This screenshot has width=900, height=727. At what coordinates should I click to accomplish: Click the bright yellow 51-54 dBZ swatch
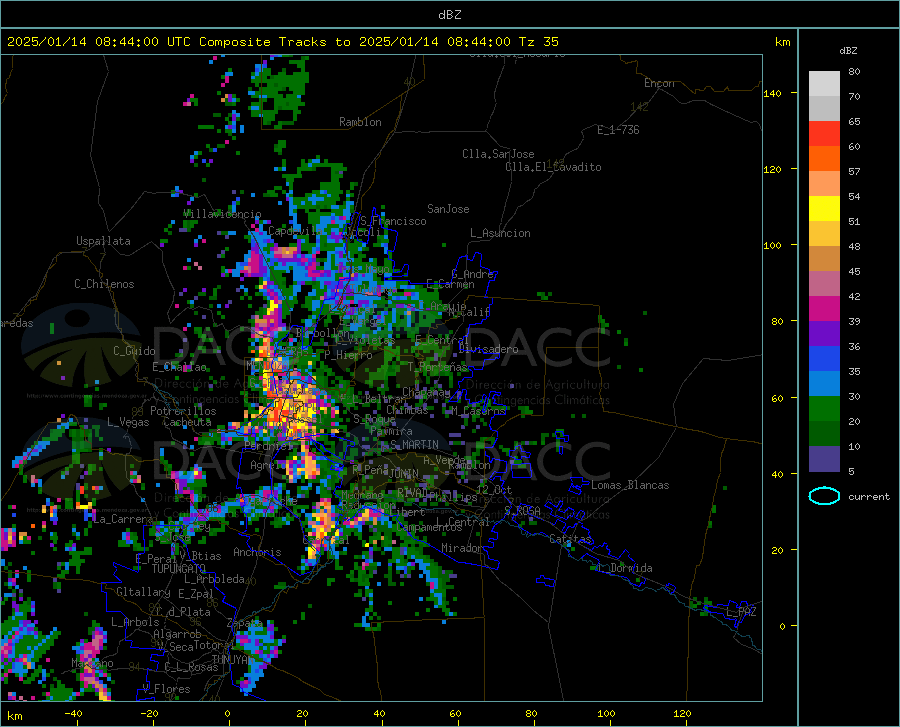[824, 209]
